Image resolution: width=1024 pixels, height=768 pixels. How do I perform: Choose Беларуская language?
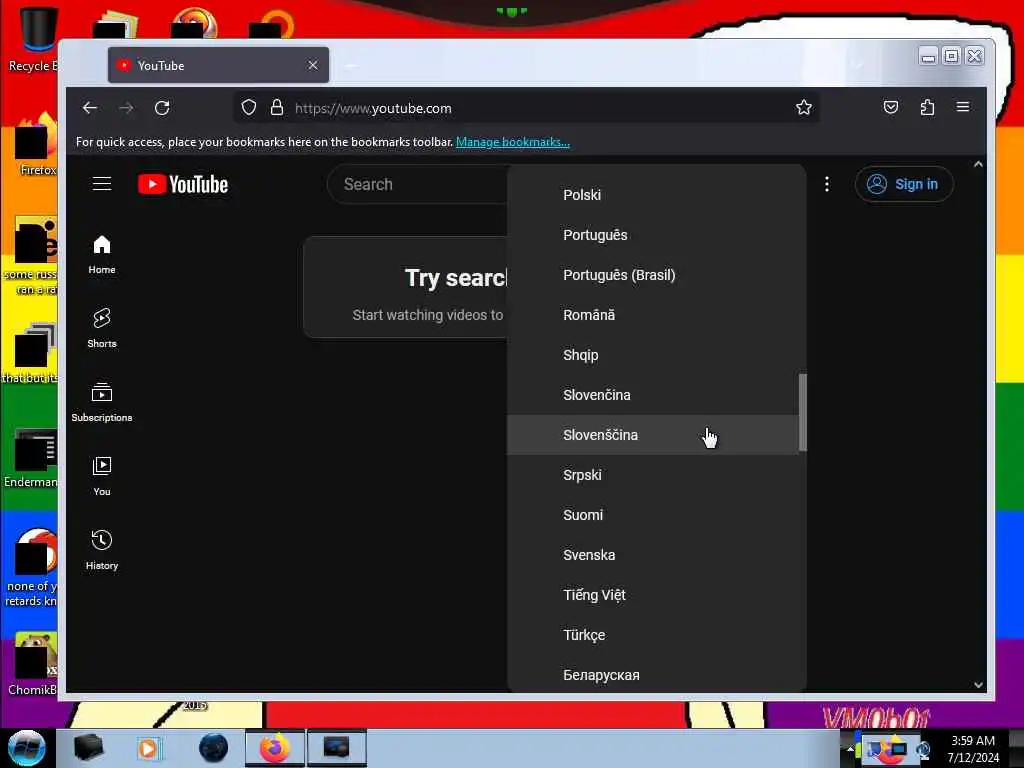click(x=653, y=675)
